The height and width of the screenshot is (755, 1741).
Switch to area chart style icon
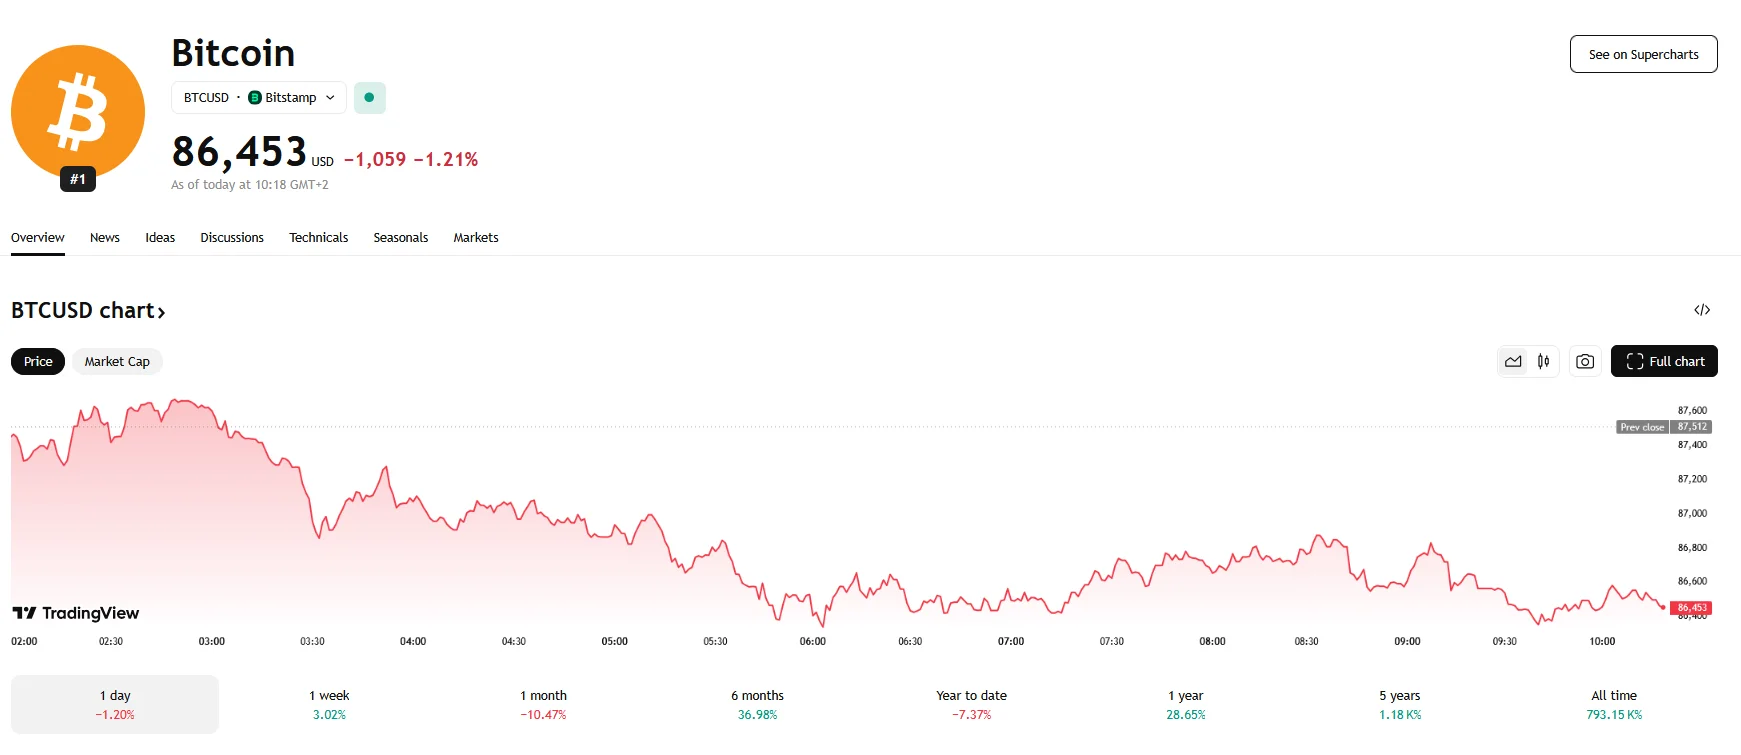[1513, 361]
